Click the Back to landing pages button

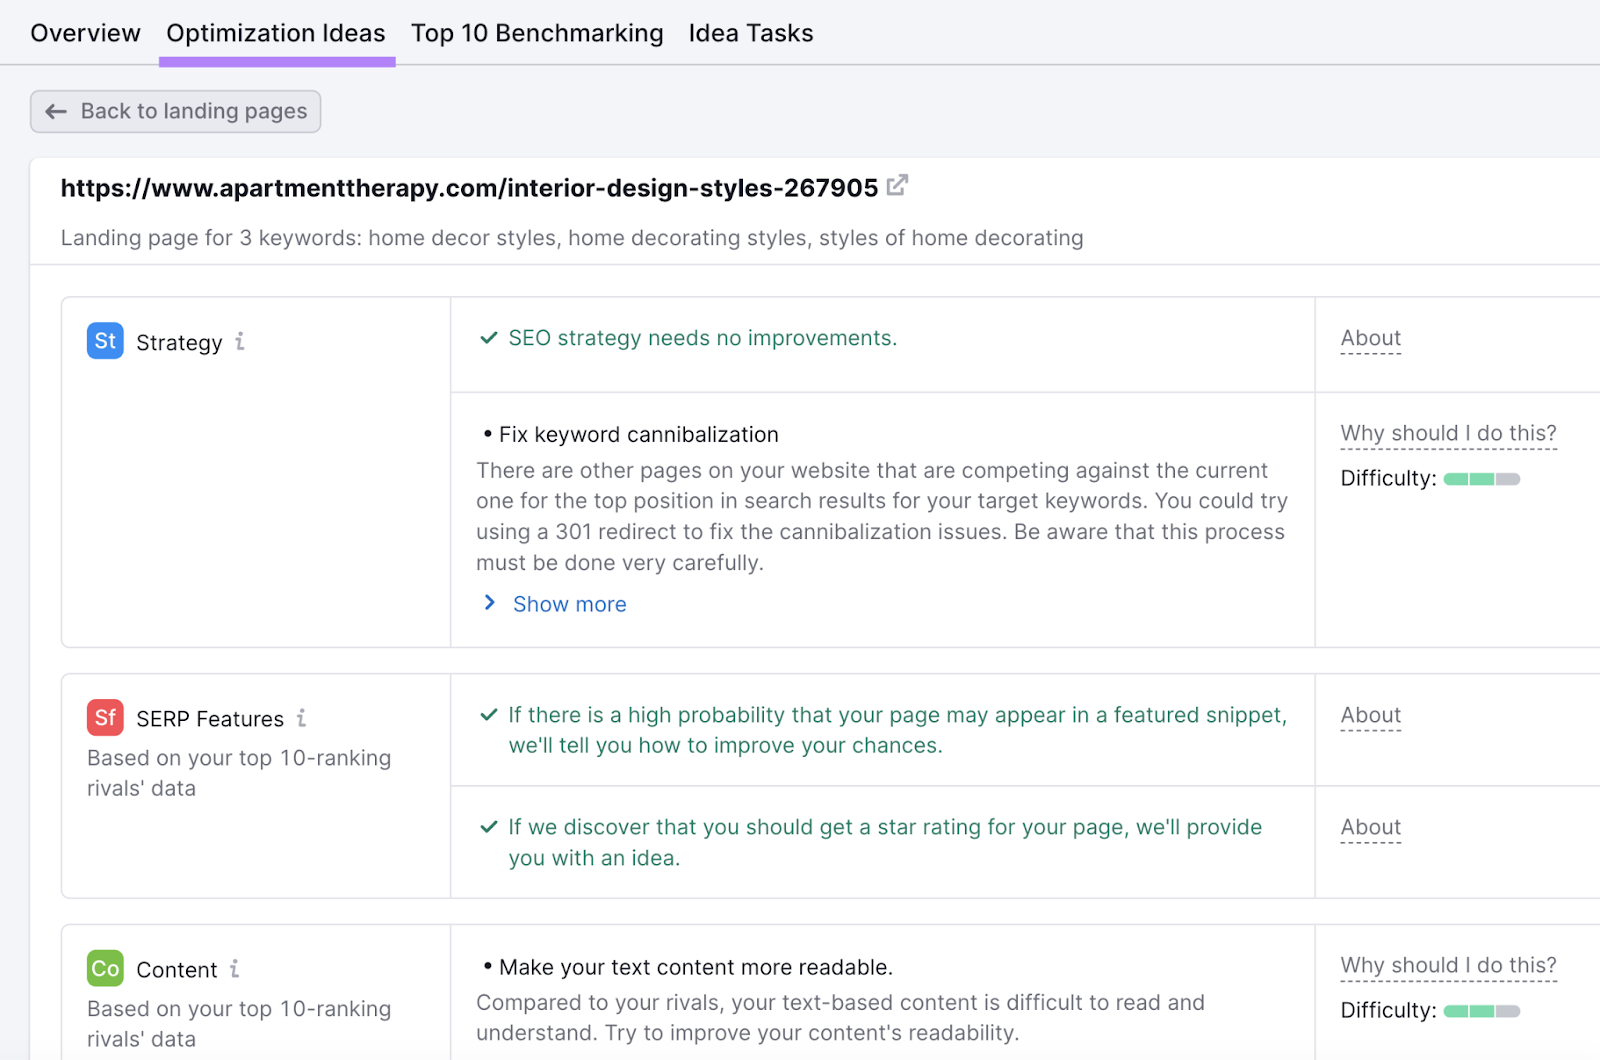tap(175, 111)
